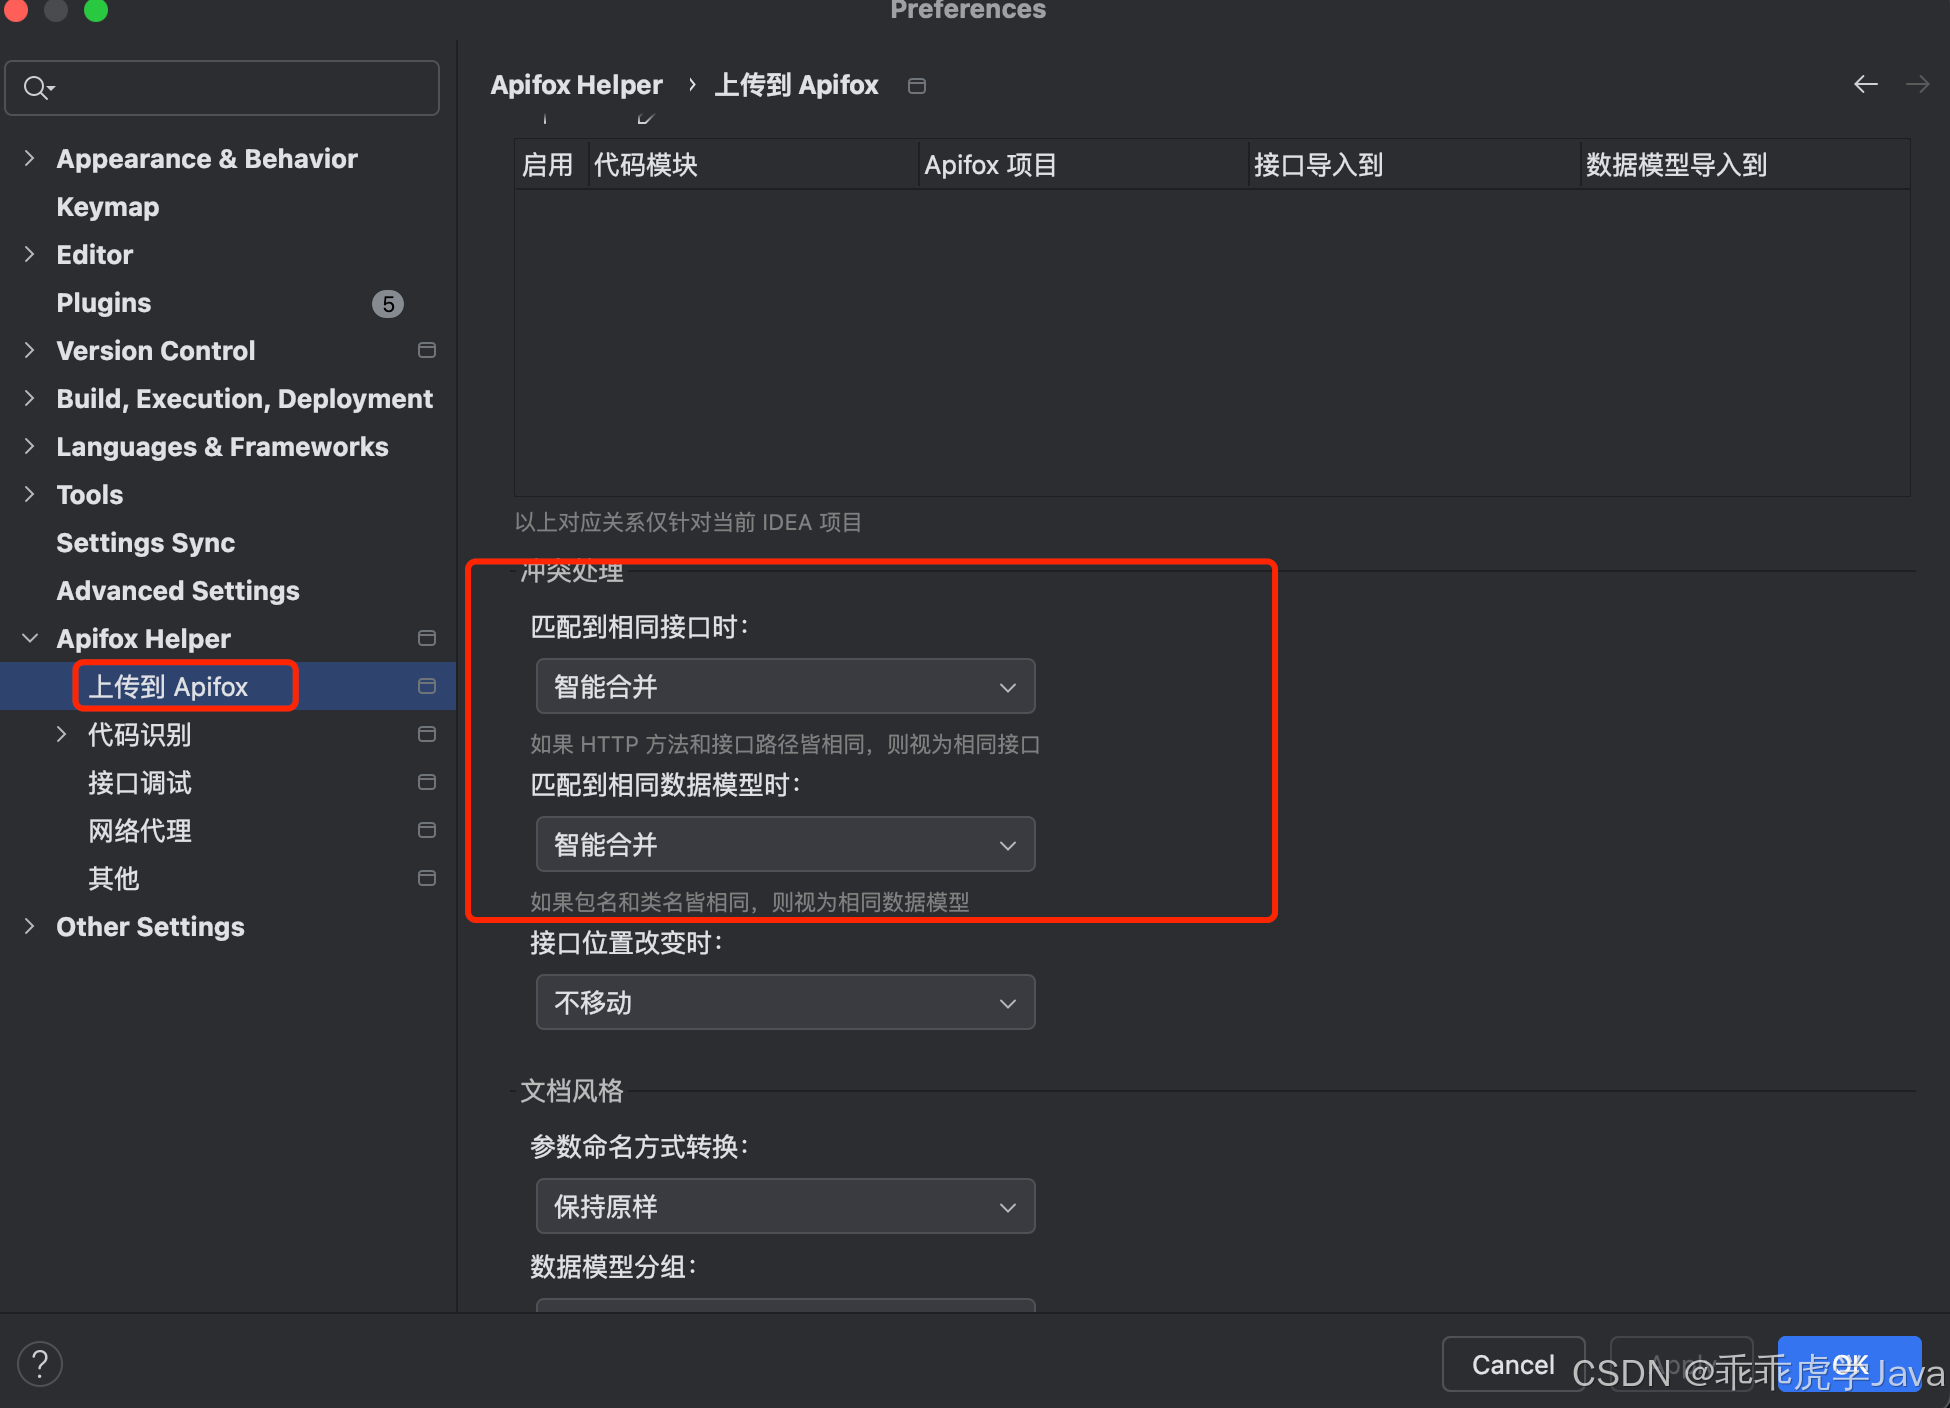Click the forward navigation arrow icon
This screenshot has height=1408, width=1950.
(x=1917, y=85)
